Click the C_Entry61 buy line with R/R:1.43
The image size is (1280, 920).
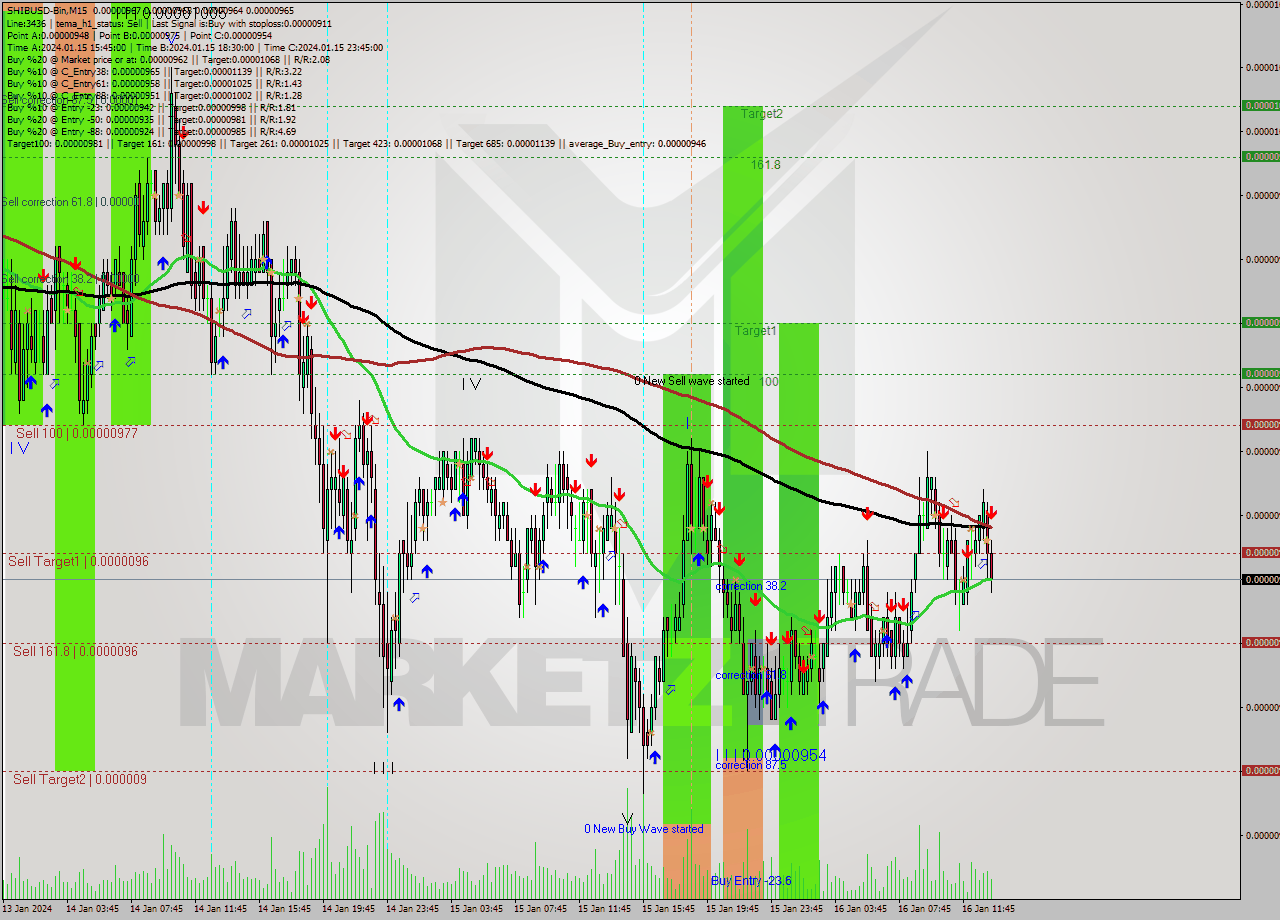(154, 83)
